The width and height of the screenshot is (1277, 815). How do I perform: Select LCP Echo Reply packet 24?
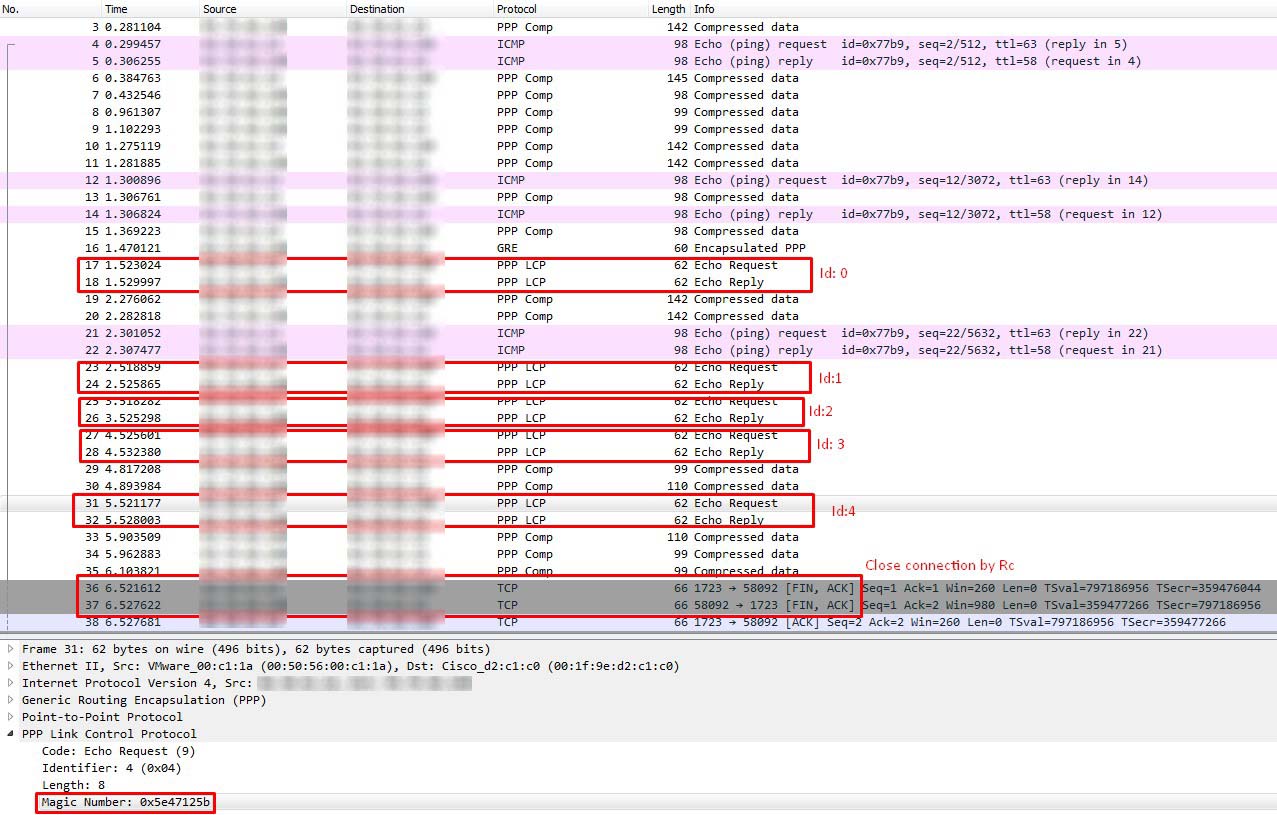tap(638, 384)
